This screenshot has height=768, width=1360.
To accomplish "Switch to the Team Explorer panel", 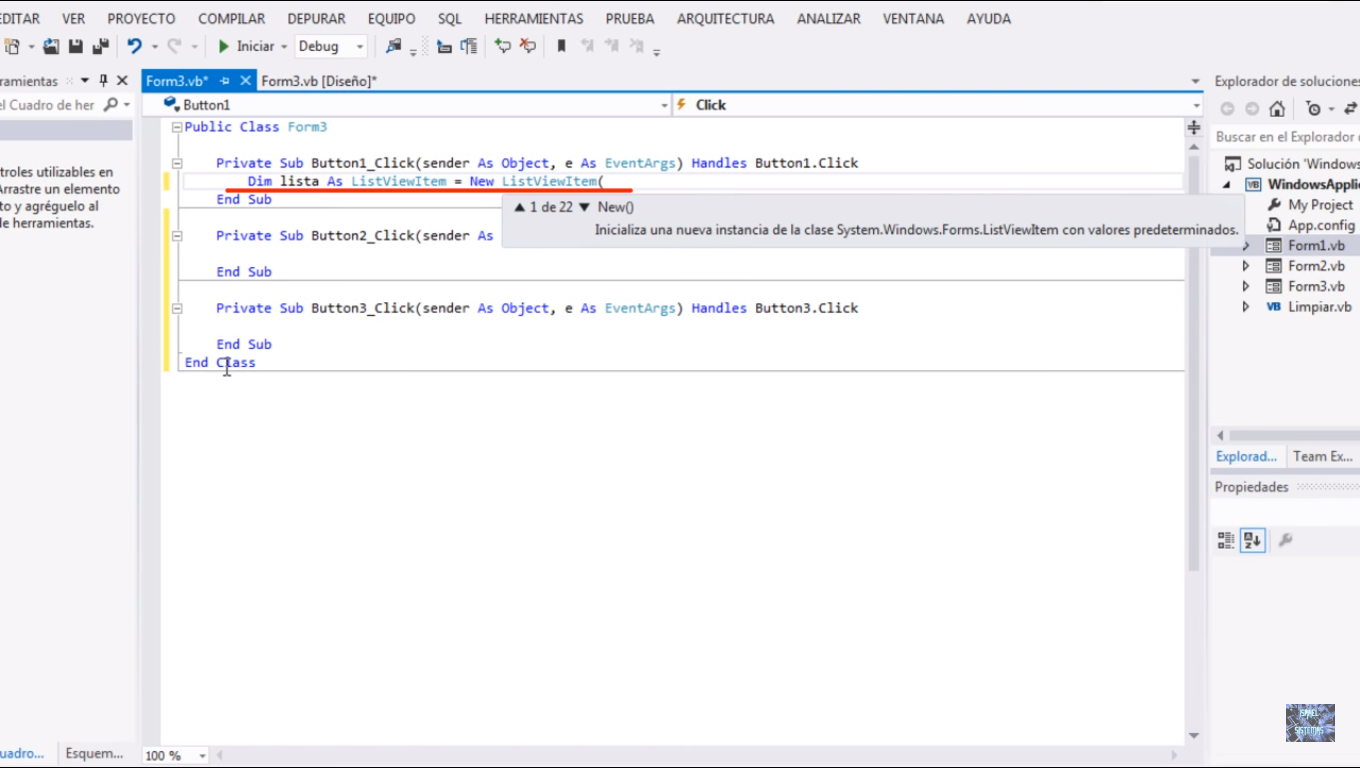I will click(1322, 455).
